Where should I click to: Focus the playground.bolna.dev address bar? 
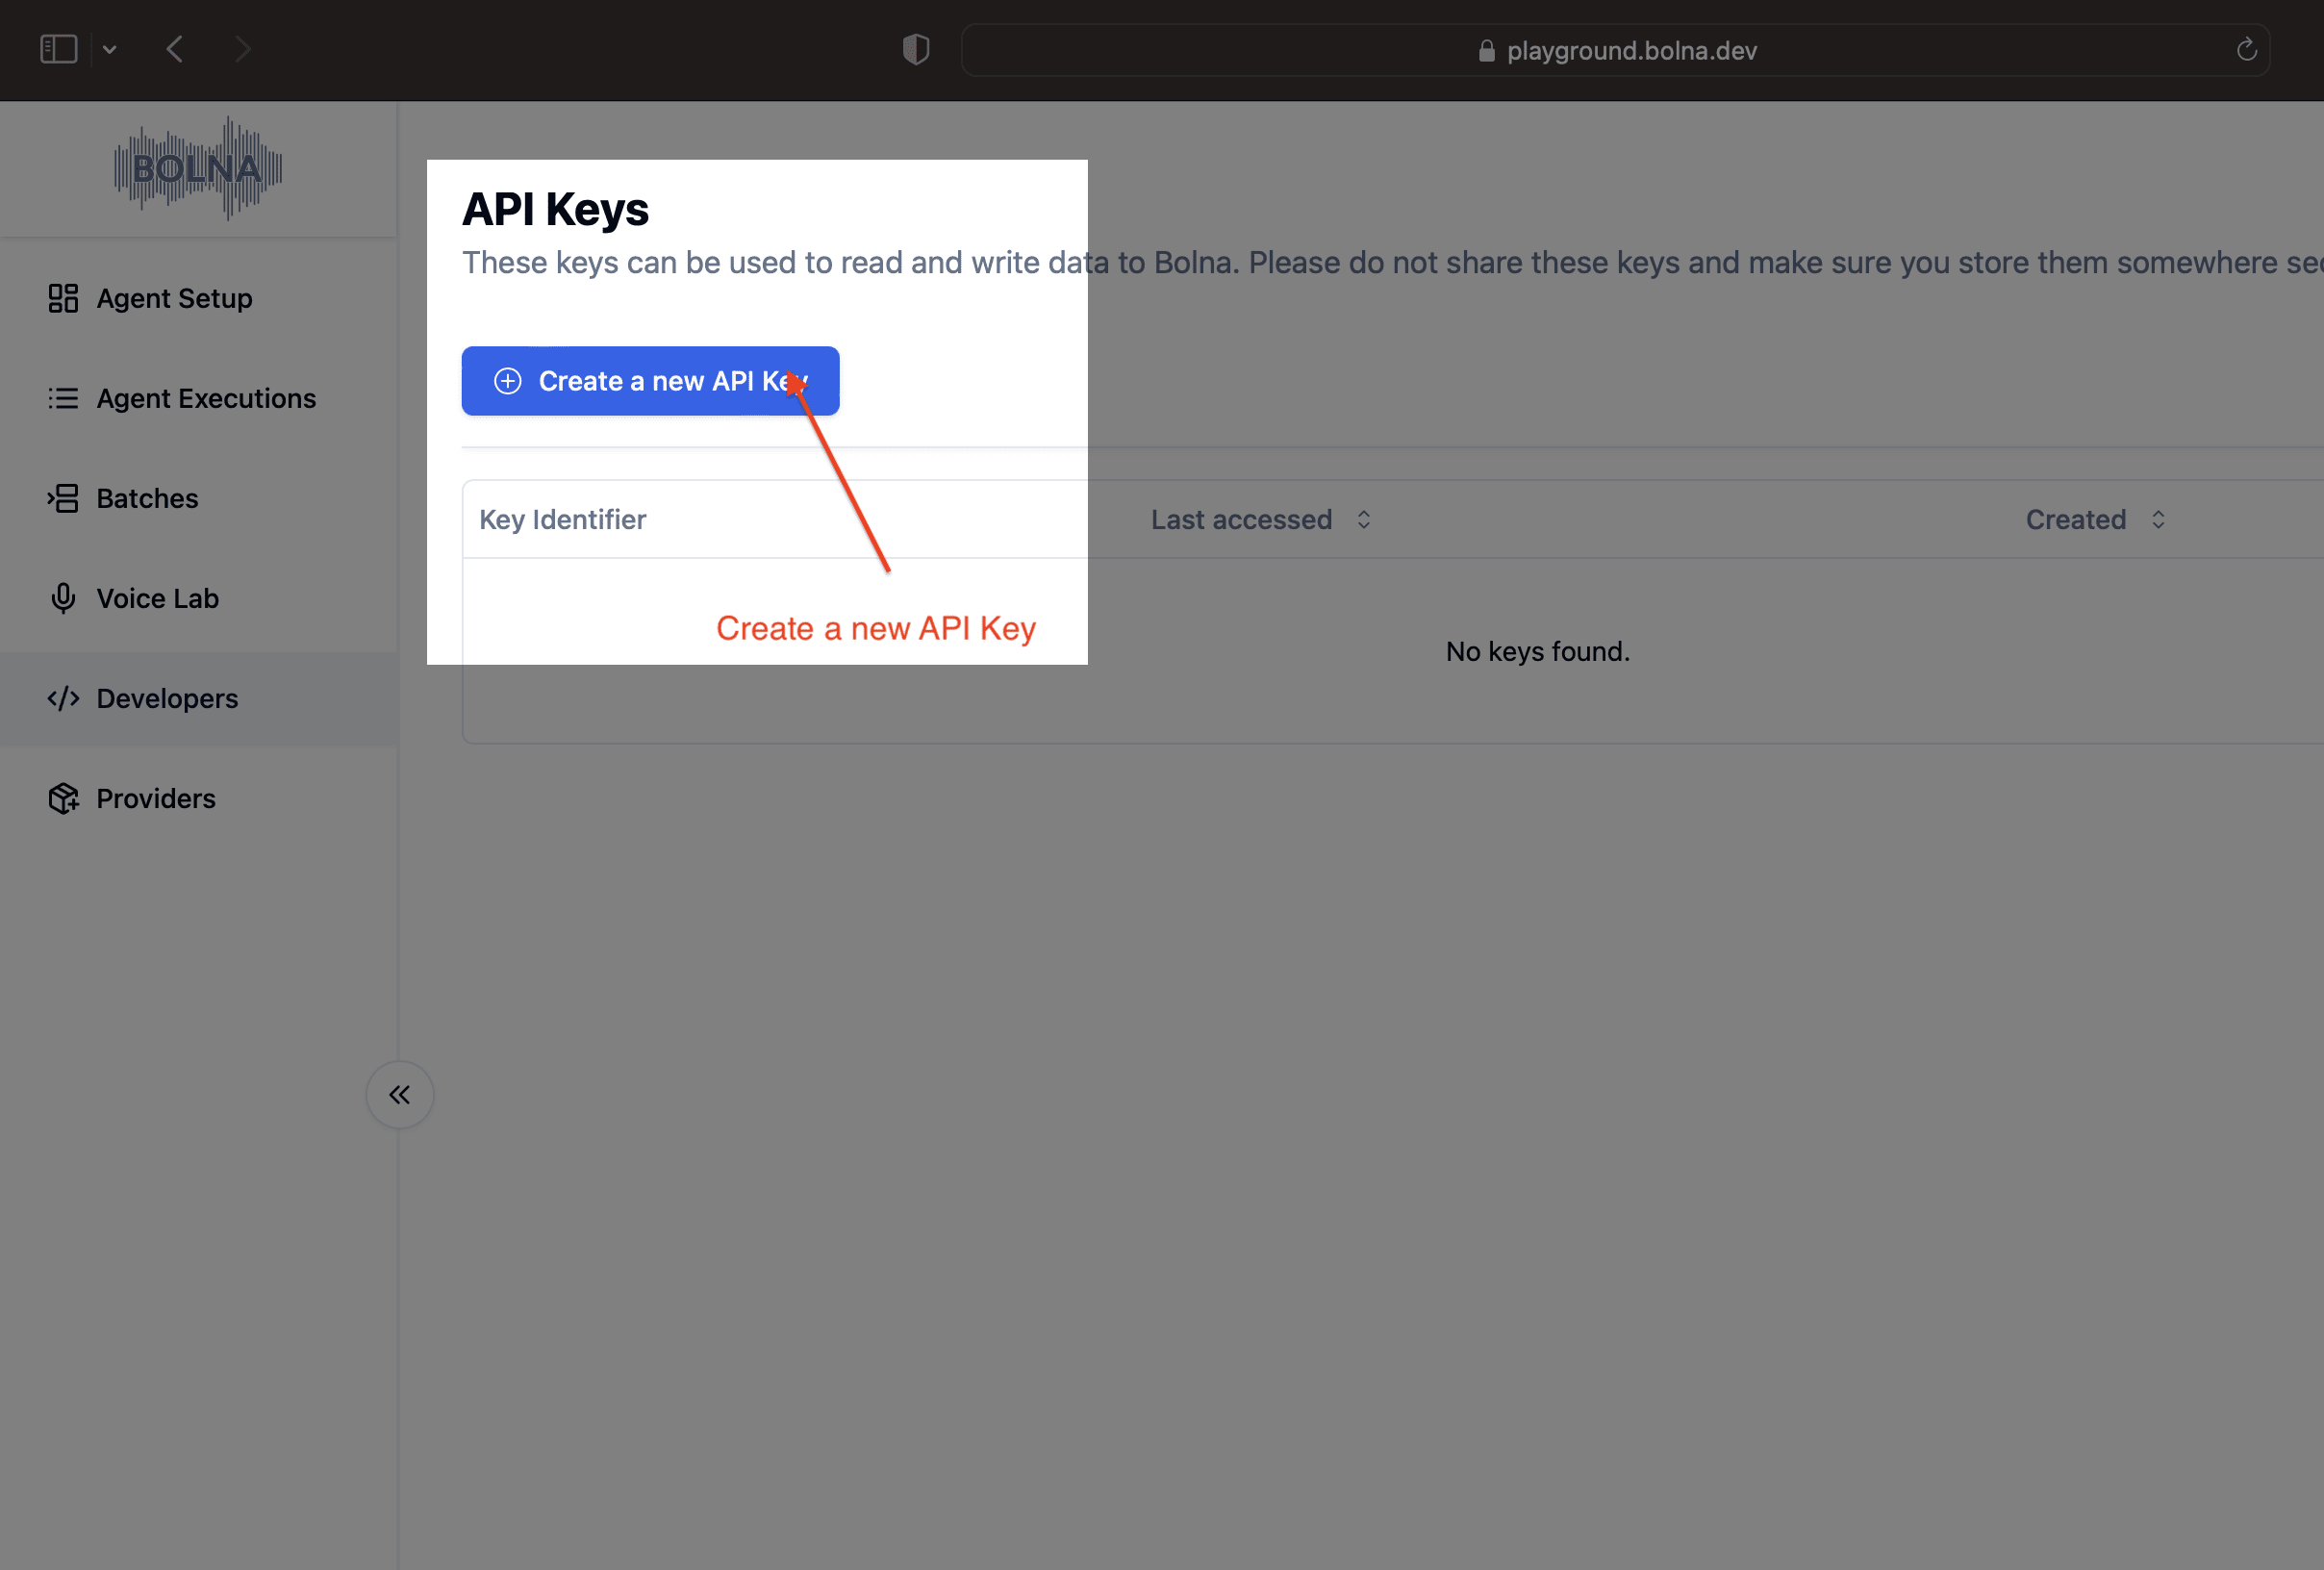1616,50
